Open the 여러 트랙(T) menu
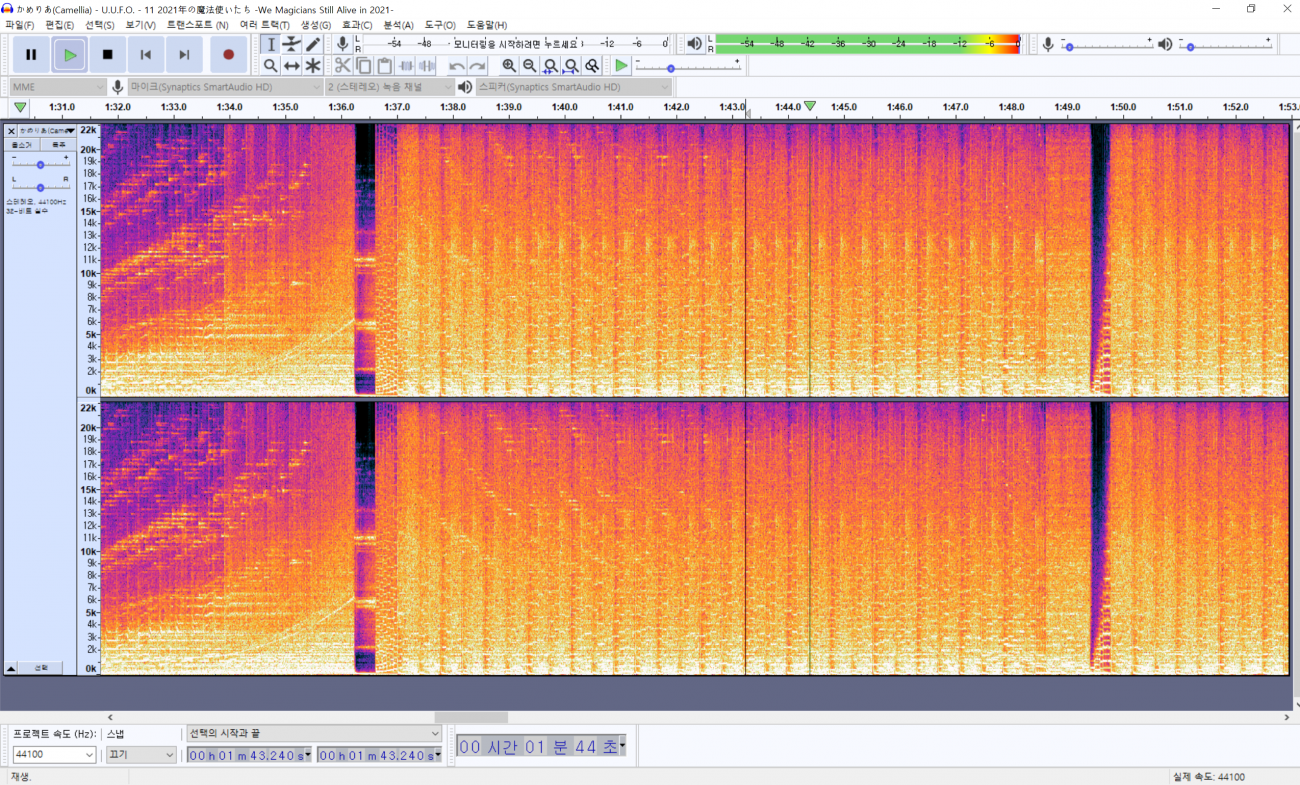The height and width of the screenshot is (785, 1300). pos(264,24)
